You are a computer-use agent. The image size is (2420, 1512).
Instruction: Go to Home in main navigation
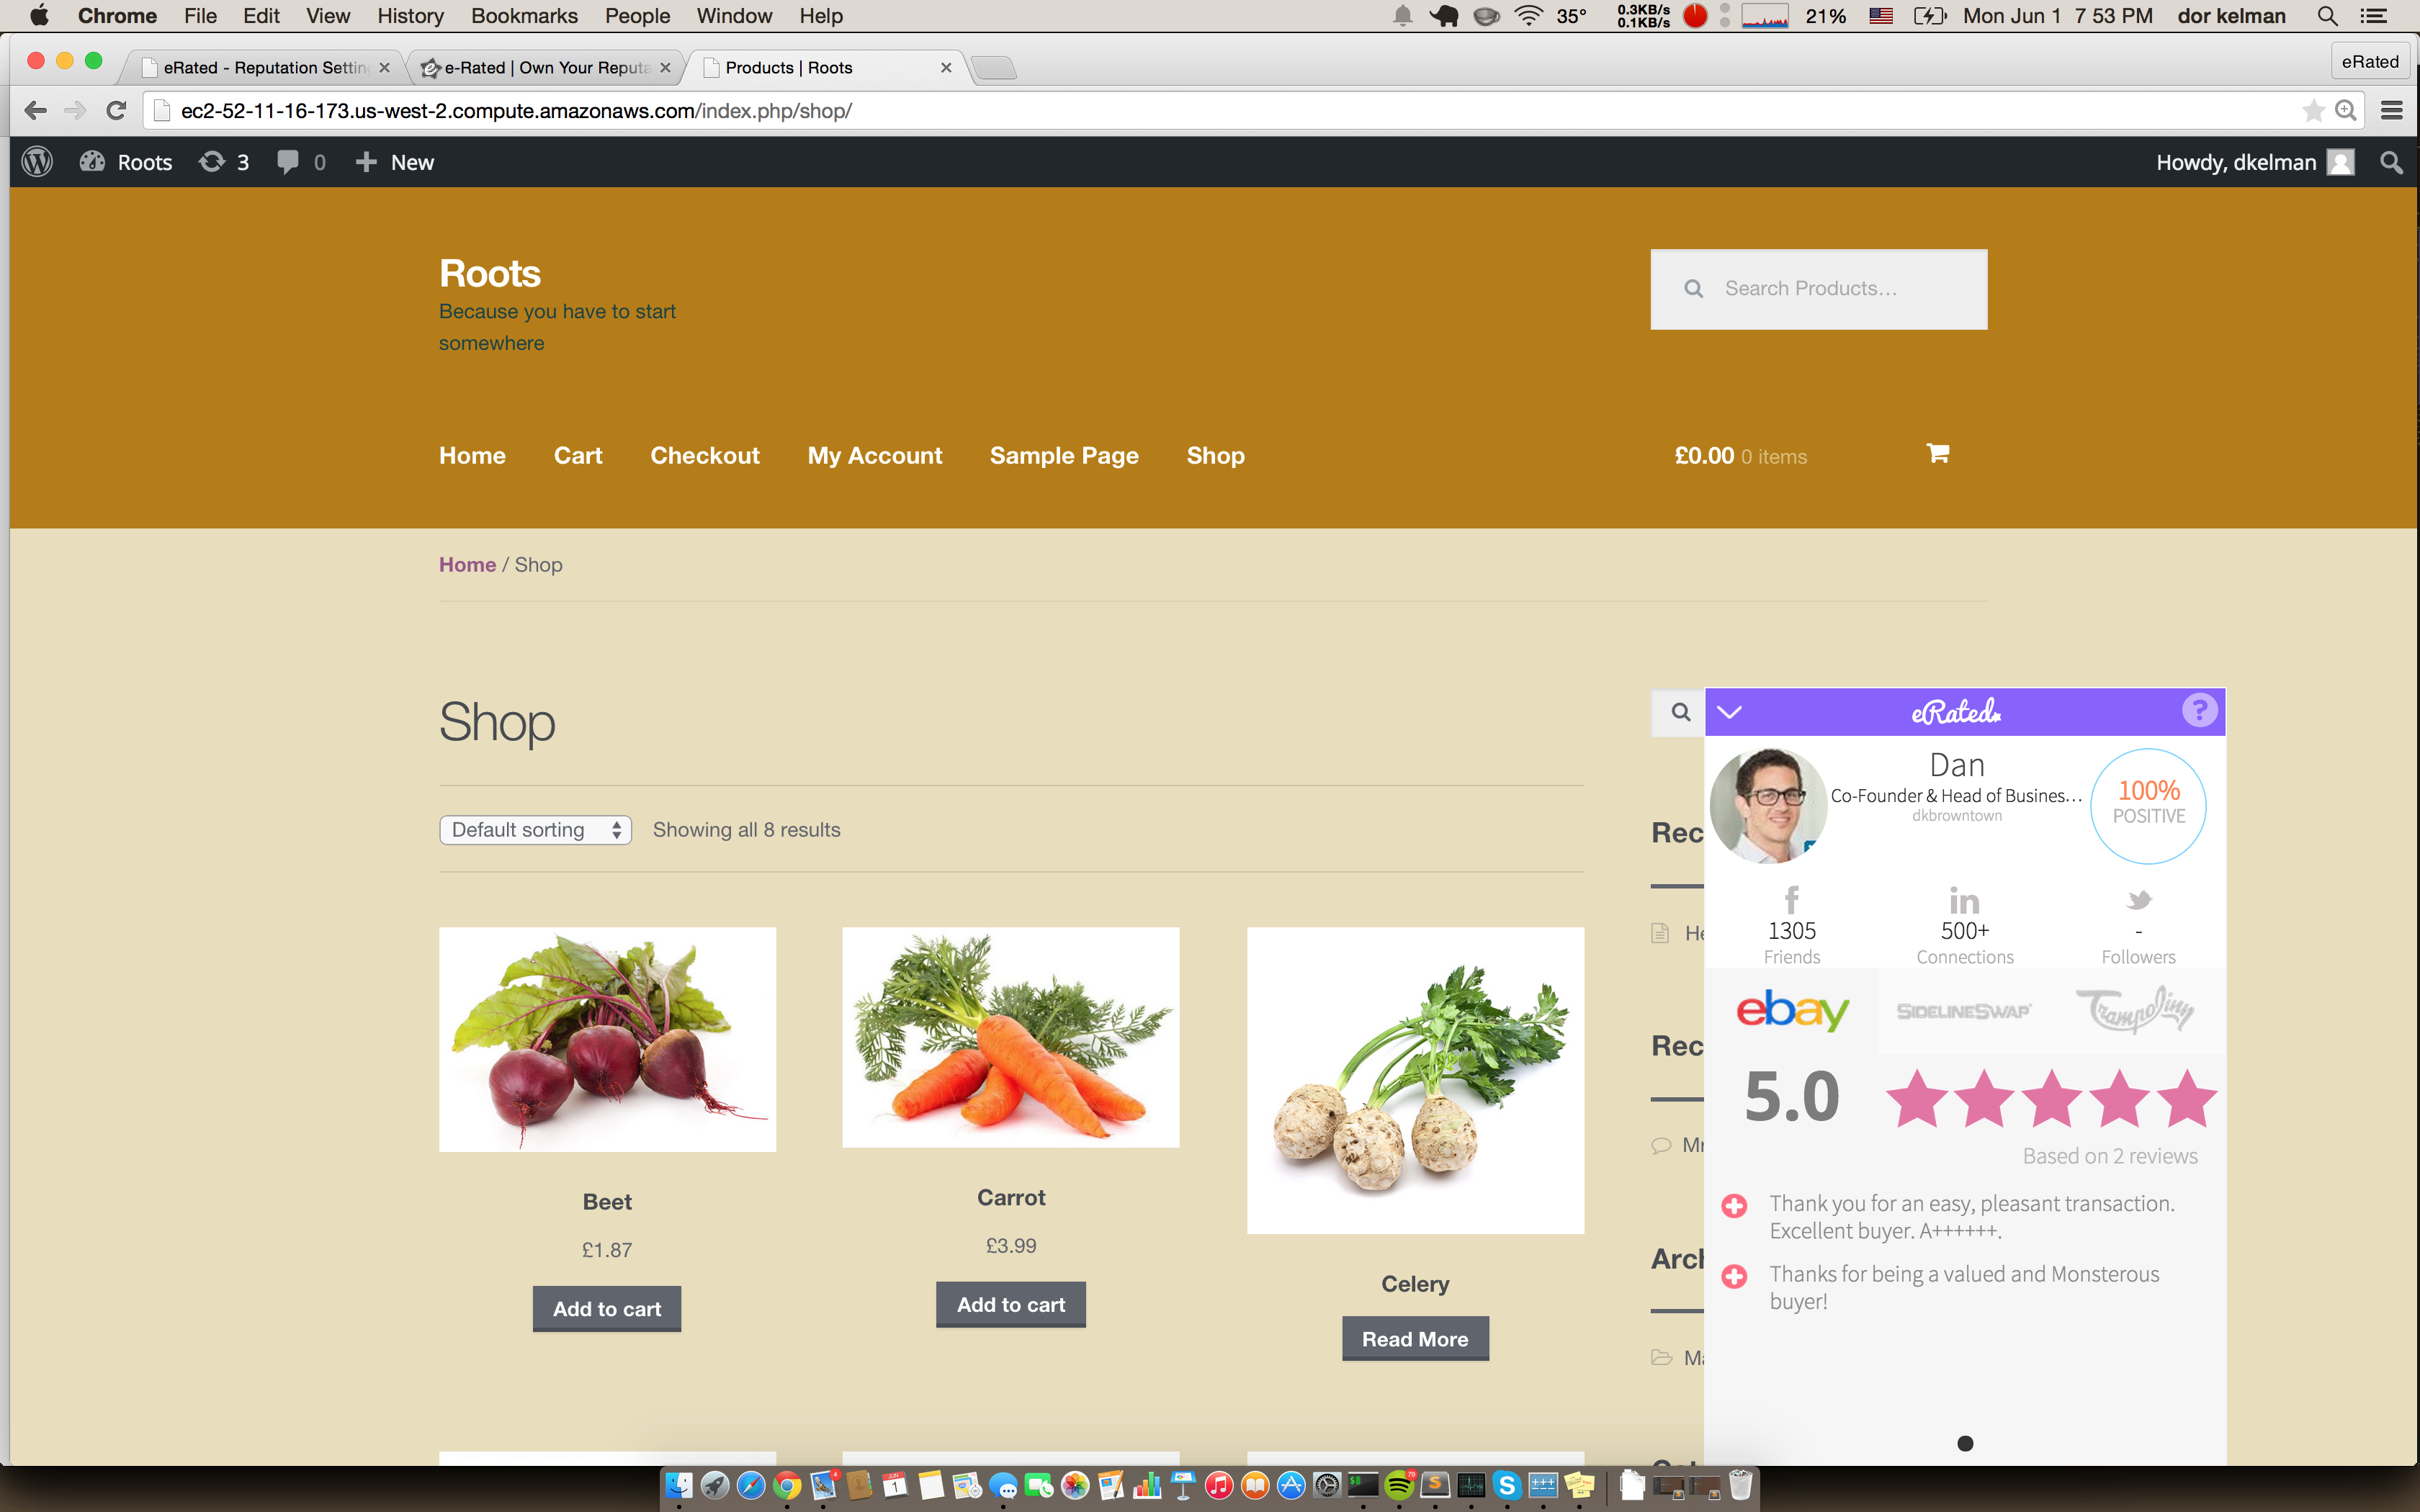pyautogui.click(x=472, y=455)
